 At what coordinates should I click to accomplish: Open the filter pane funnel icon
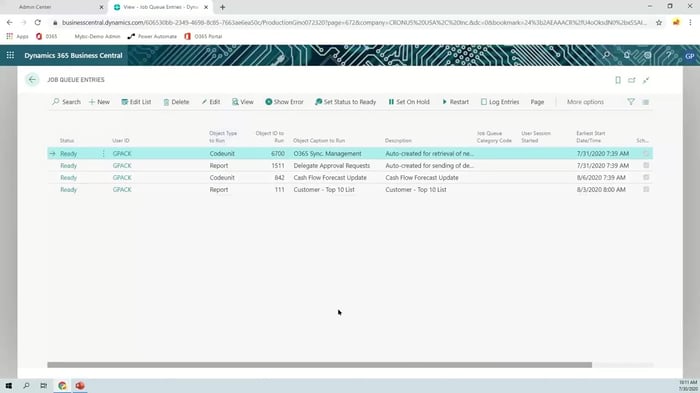click(631, 102)
